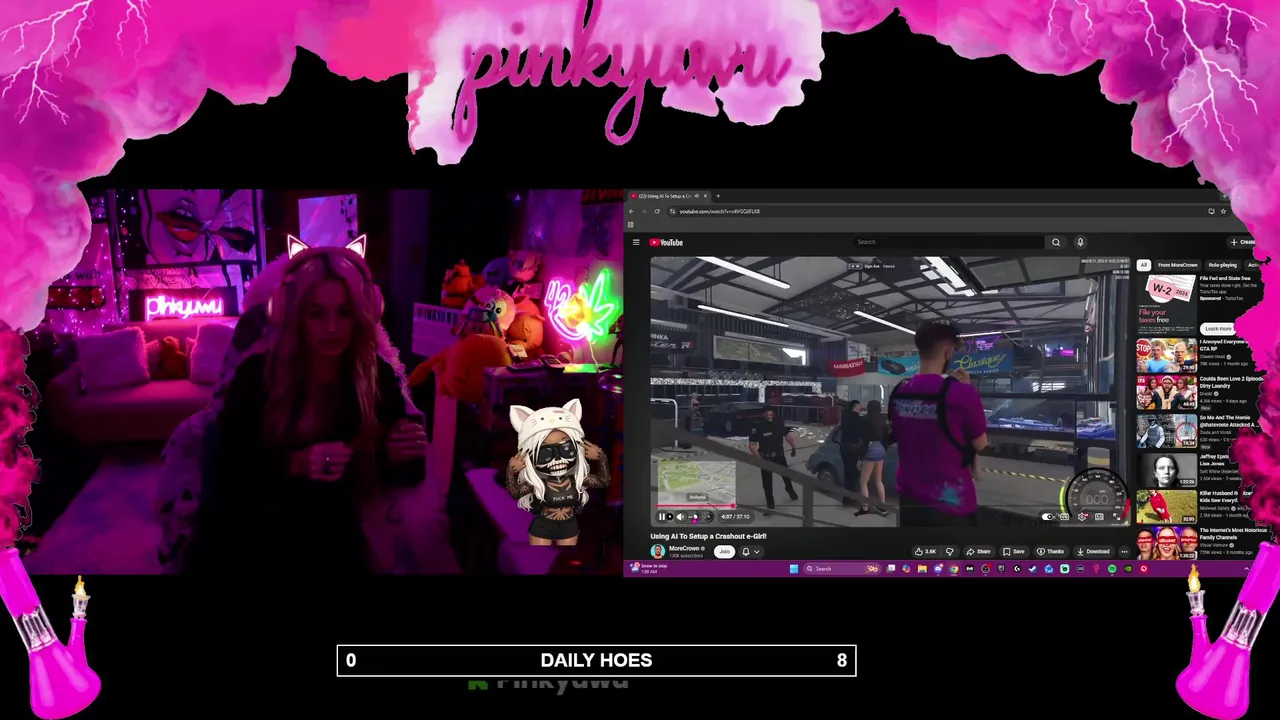Click the video title 'Using AI To Setup a Crashout e-Girl!'
The image size is (1280, 720).
pos(708,536)
